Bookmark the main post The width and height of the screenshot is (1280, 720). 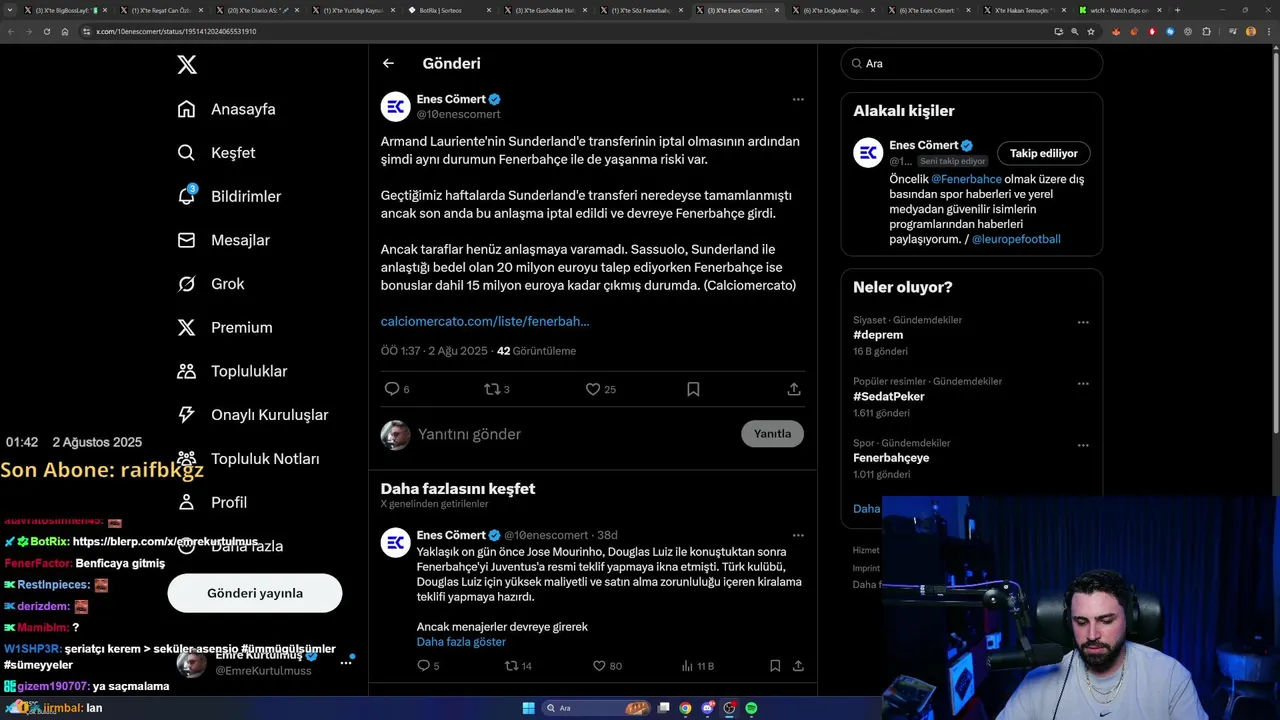(x=693, y=389)
